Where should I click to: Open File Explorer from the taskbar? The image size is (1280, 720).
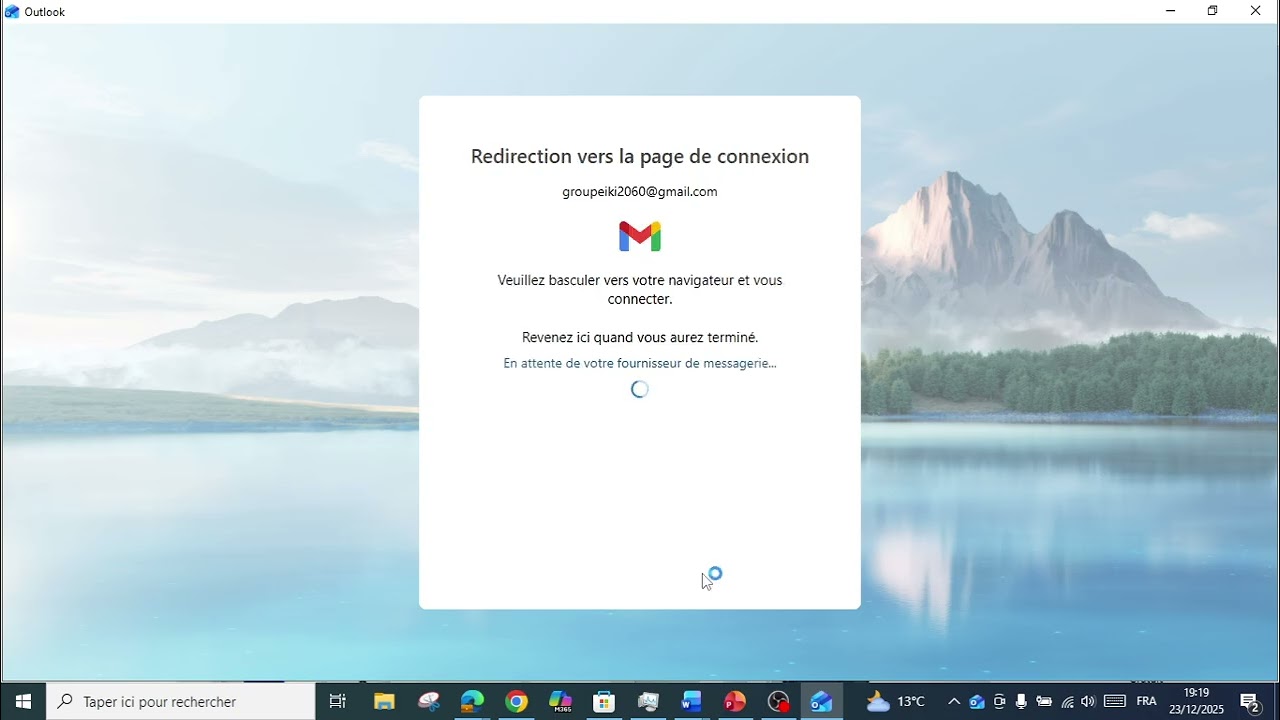(x=384, y=701)
